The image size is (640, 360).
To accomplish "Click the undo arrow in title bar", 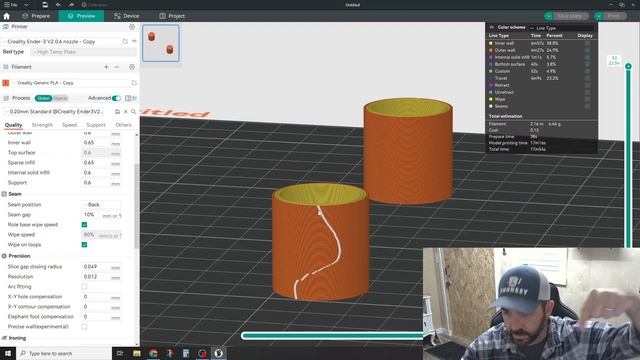I will pyautogui.click(x=58, y=4).
